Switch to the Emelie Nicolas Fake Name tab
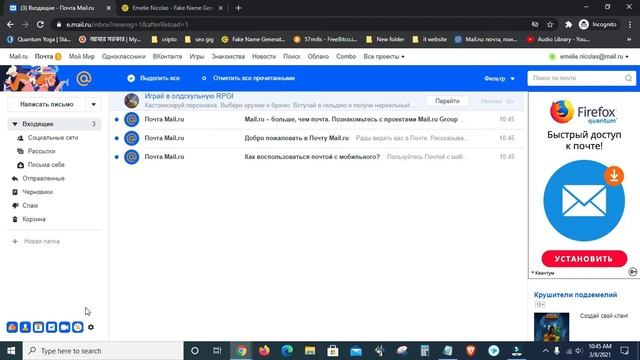 [x=171, y=8]
